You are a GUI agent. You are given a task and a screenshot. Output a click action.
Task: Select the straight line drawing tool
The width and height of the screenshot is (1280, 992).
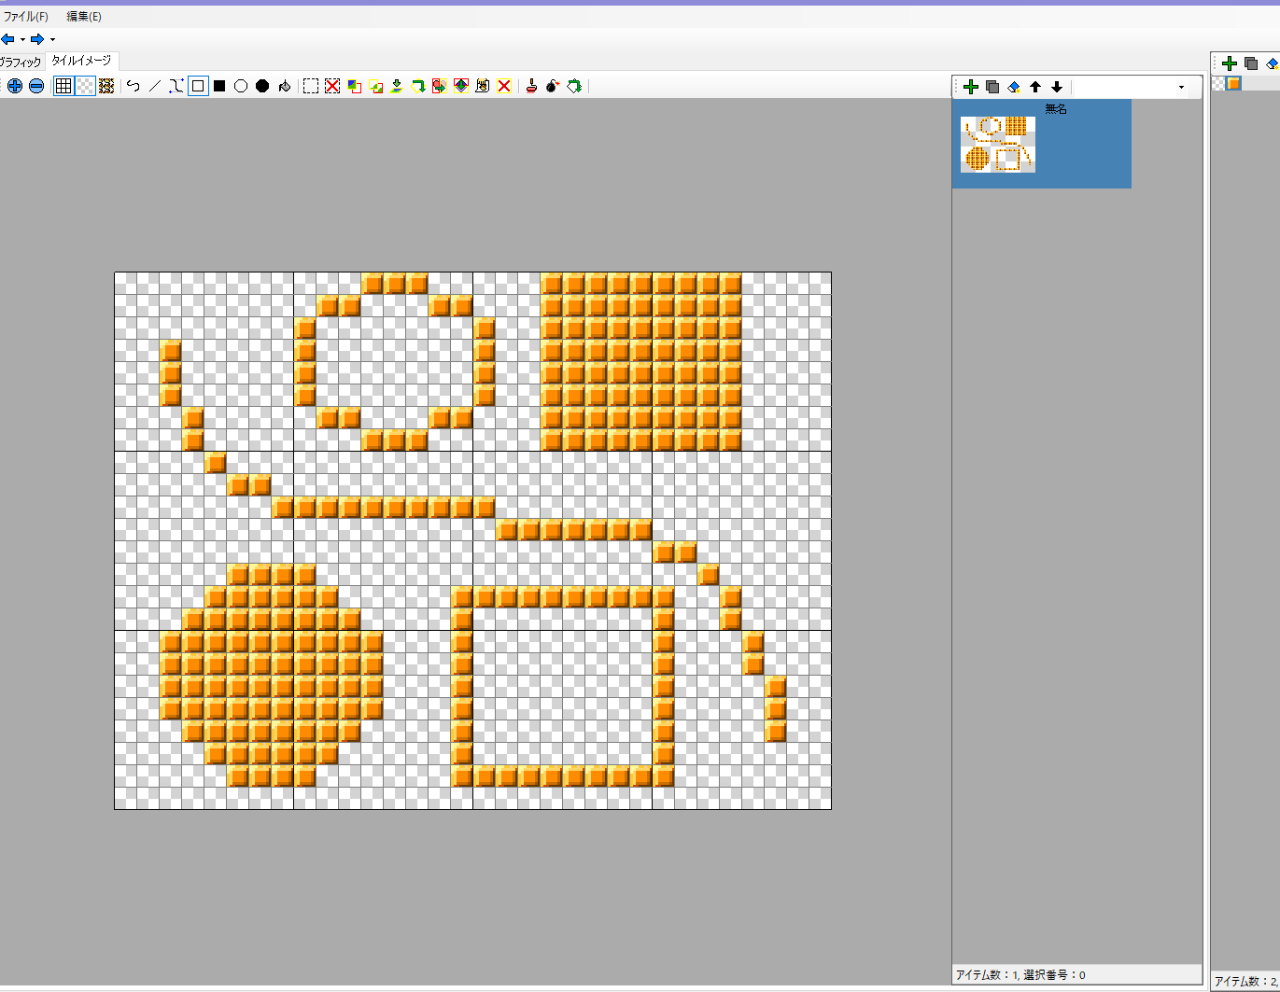[154, 86]
